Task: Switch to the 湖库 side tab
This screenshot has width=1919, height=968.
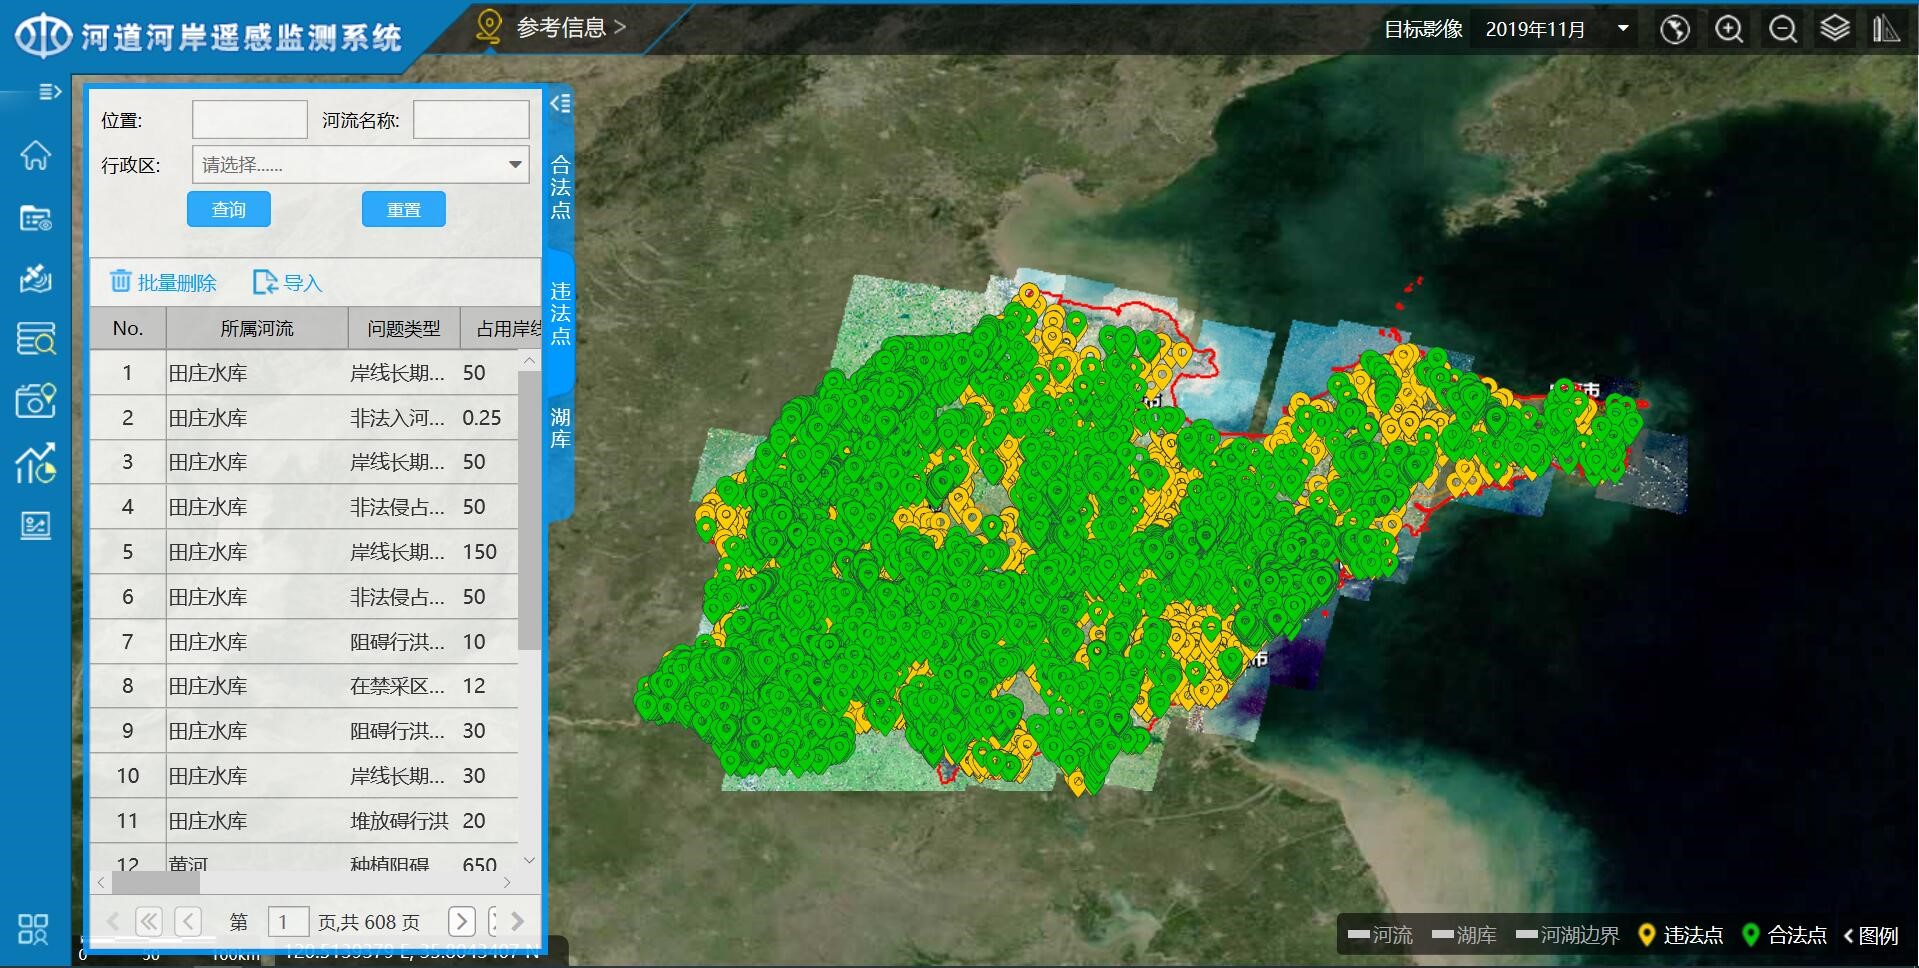Action: [560, 428]
